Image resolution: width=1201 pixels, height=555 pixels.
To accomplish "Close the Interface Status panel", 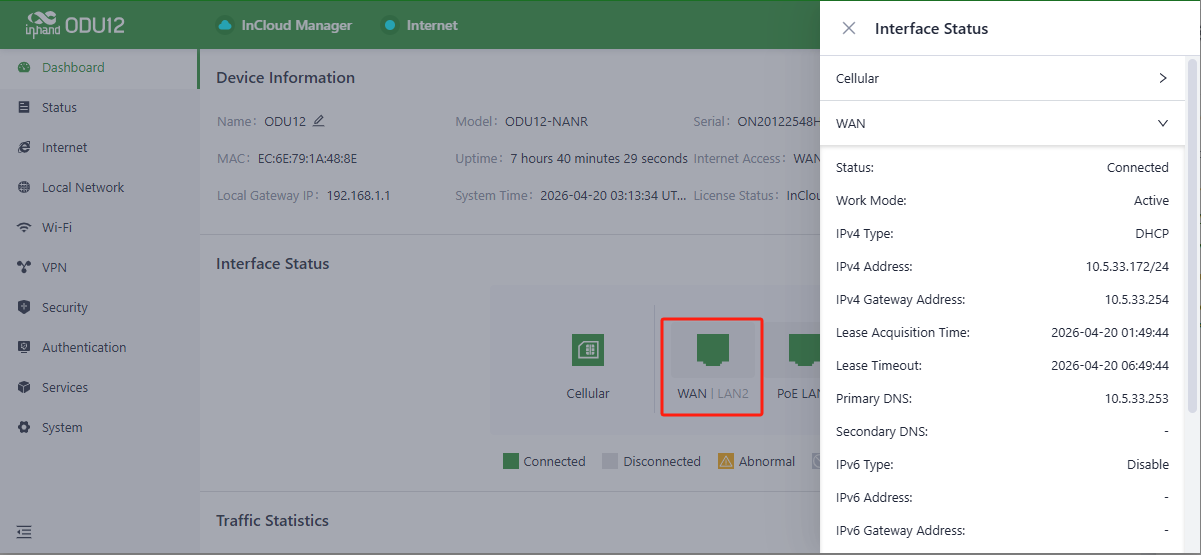I will tap(849, 28).
